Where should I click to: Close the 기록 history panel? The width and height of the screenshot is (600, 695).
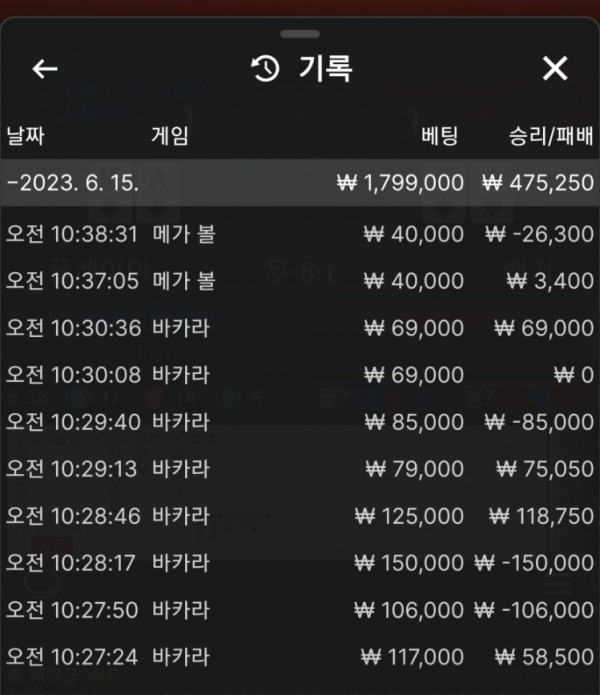(x=554, y=68)
